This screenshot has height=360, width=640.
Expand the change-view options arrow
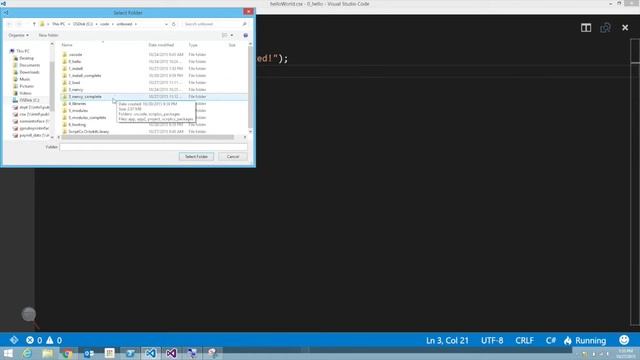232,35
